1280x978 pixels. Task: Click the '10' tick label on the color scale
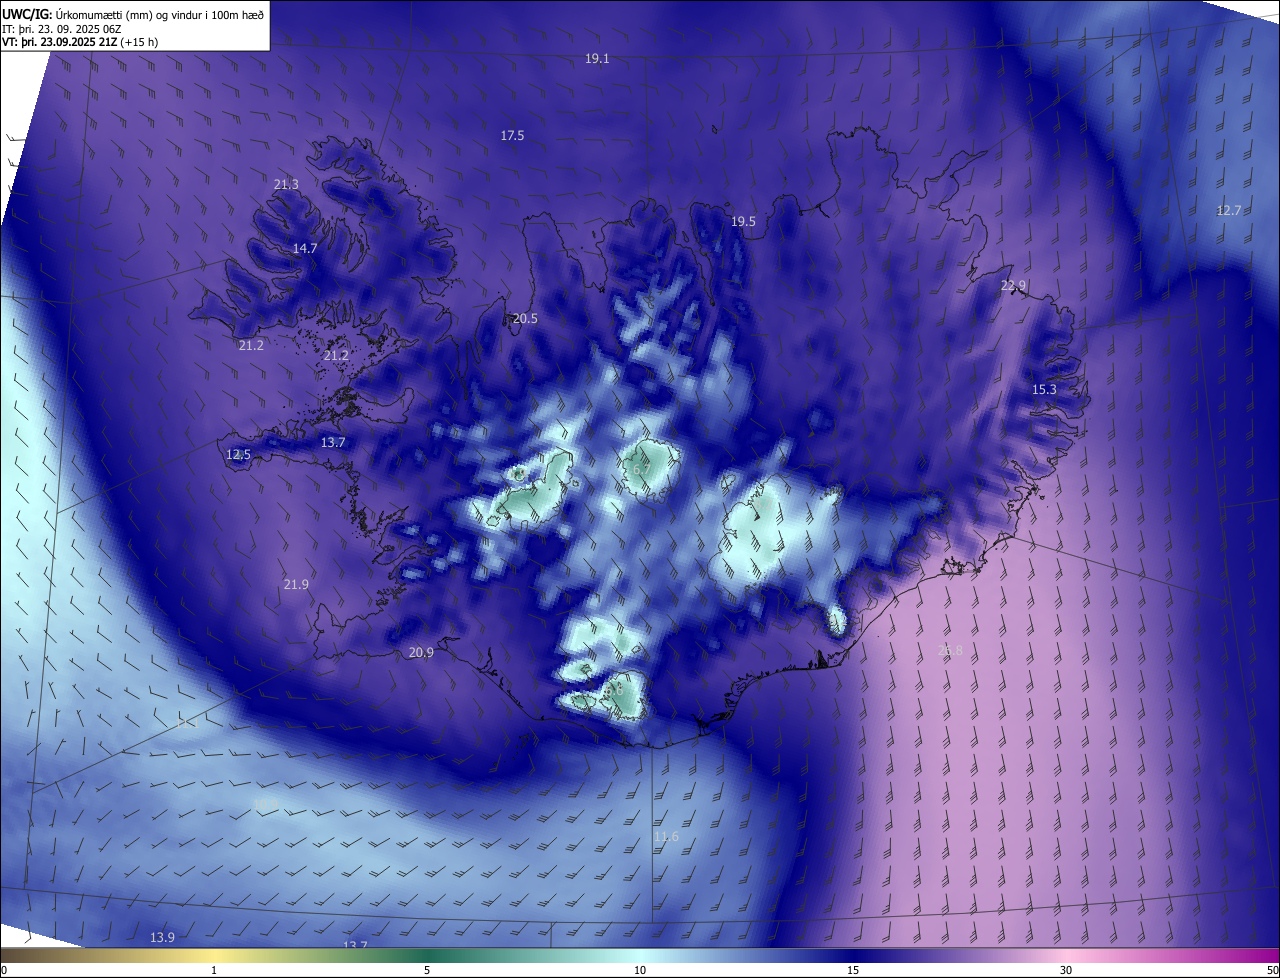click(640, 970)
